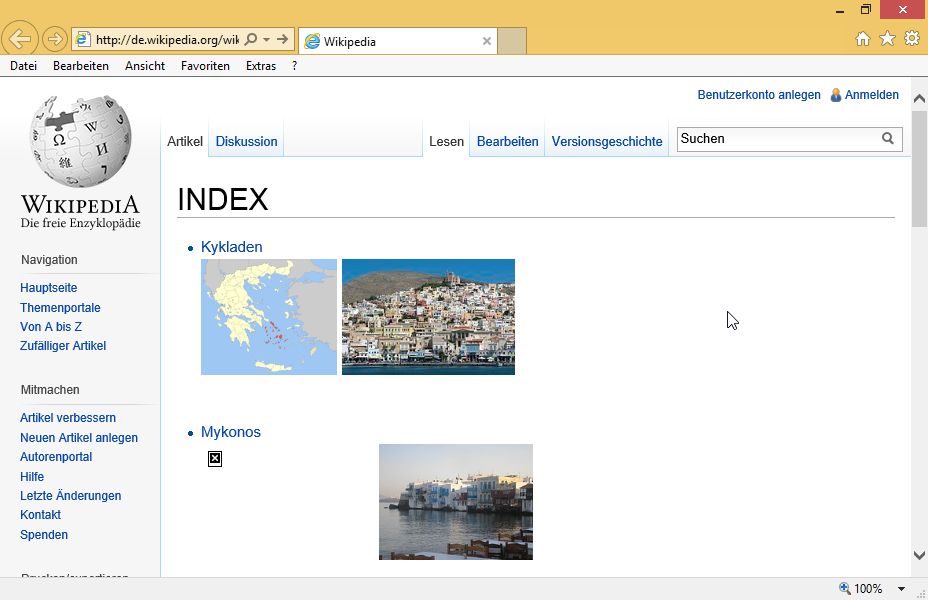Viewport: 928px width, 600px height.
Task: Click the Mykonos waterfront photo thumbnail
Action: click(456, 502)
